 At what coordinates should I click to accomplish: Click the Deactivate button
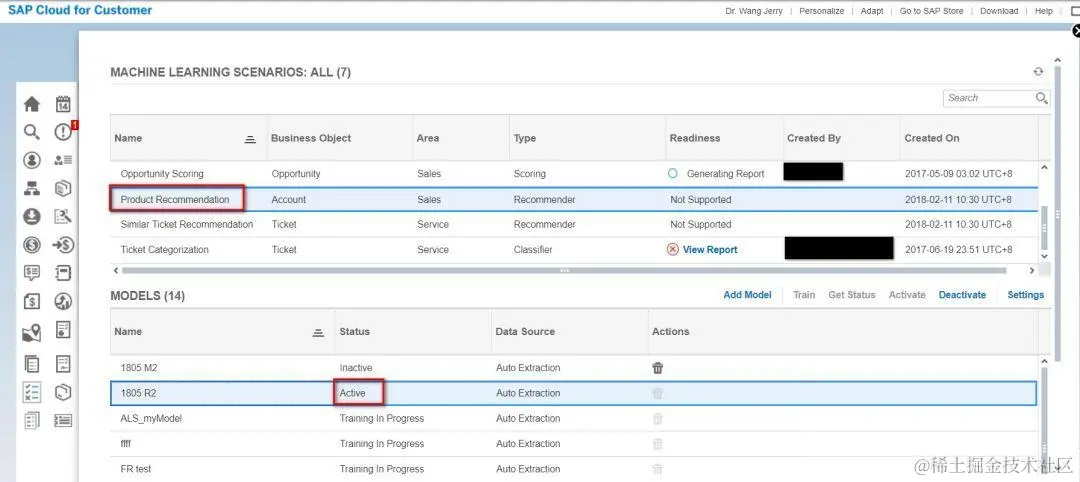[x=962, y=295]
